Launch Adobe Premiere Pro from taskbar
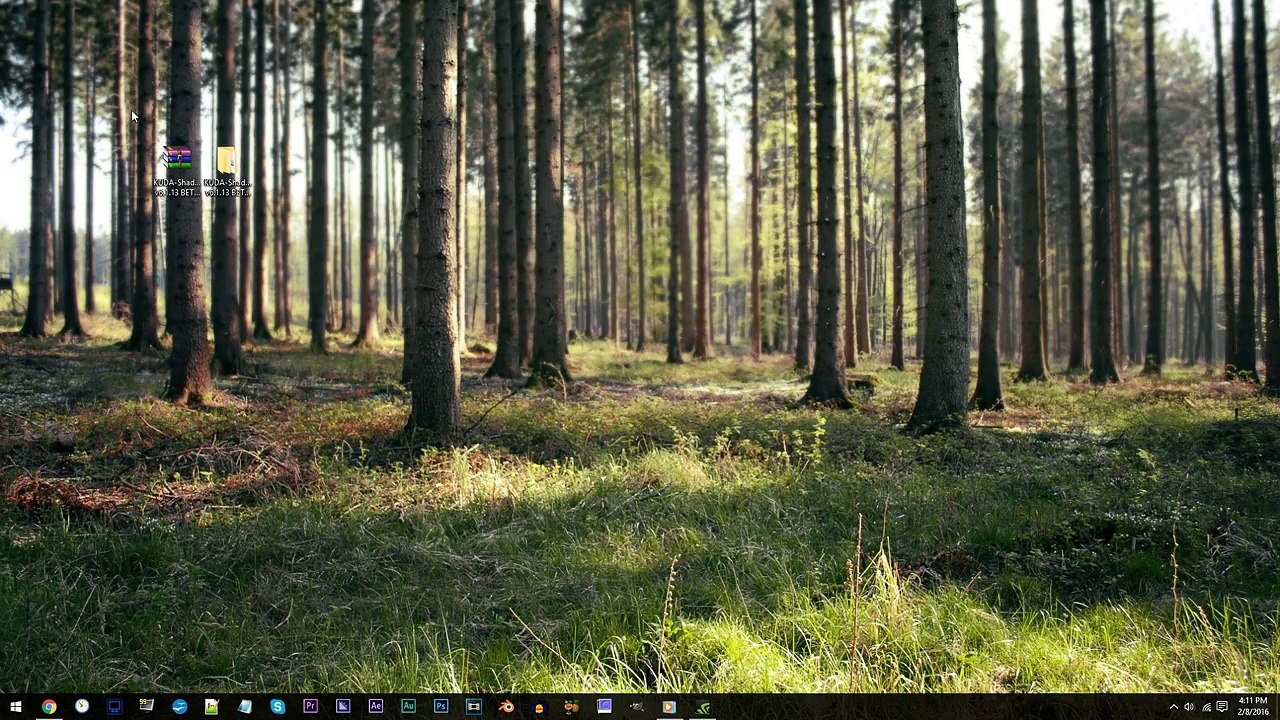1280x720 pixels. pos(310,707)
